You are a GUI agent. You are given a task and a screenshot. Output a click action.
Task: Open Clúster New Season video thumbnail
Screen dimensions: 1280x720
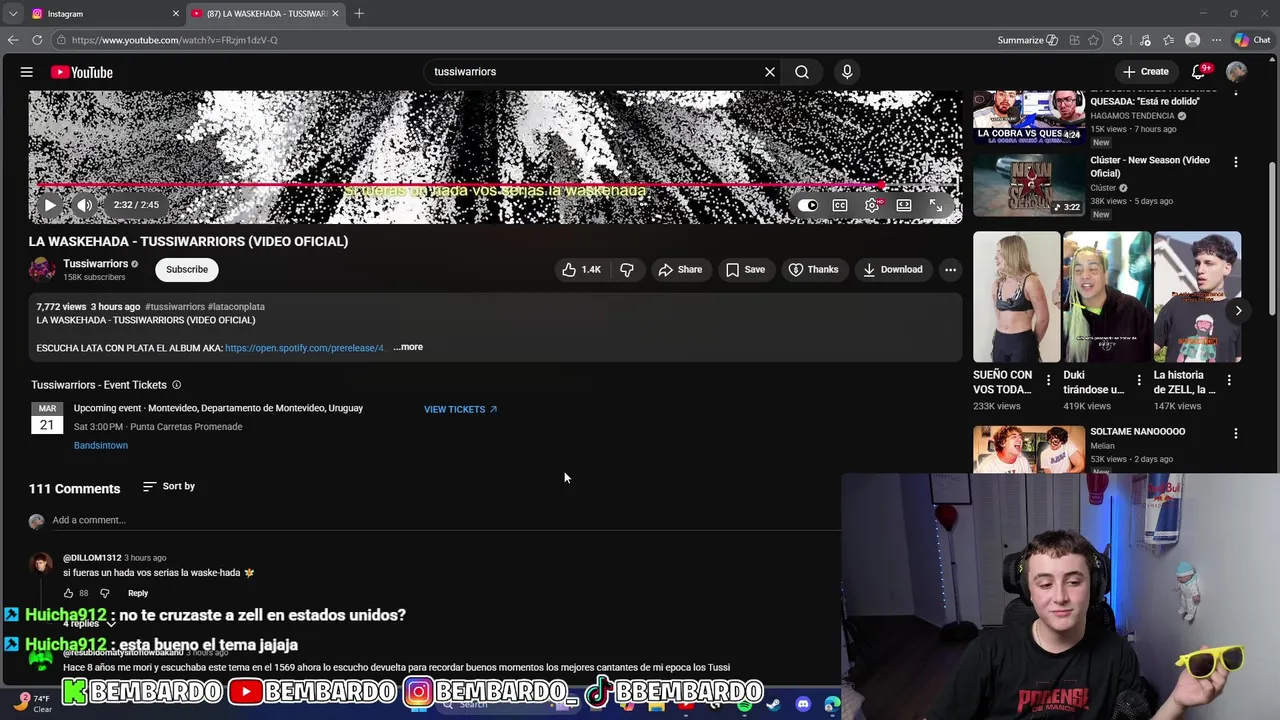click(1029, 185)
